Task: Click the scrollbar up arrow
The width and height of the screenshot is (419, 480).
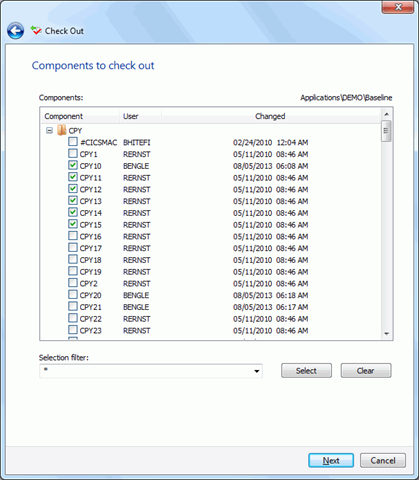Action: click(x=386, y=114)
